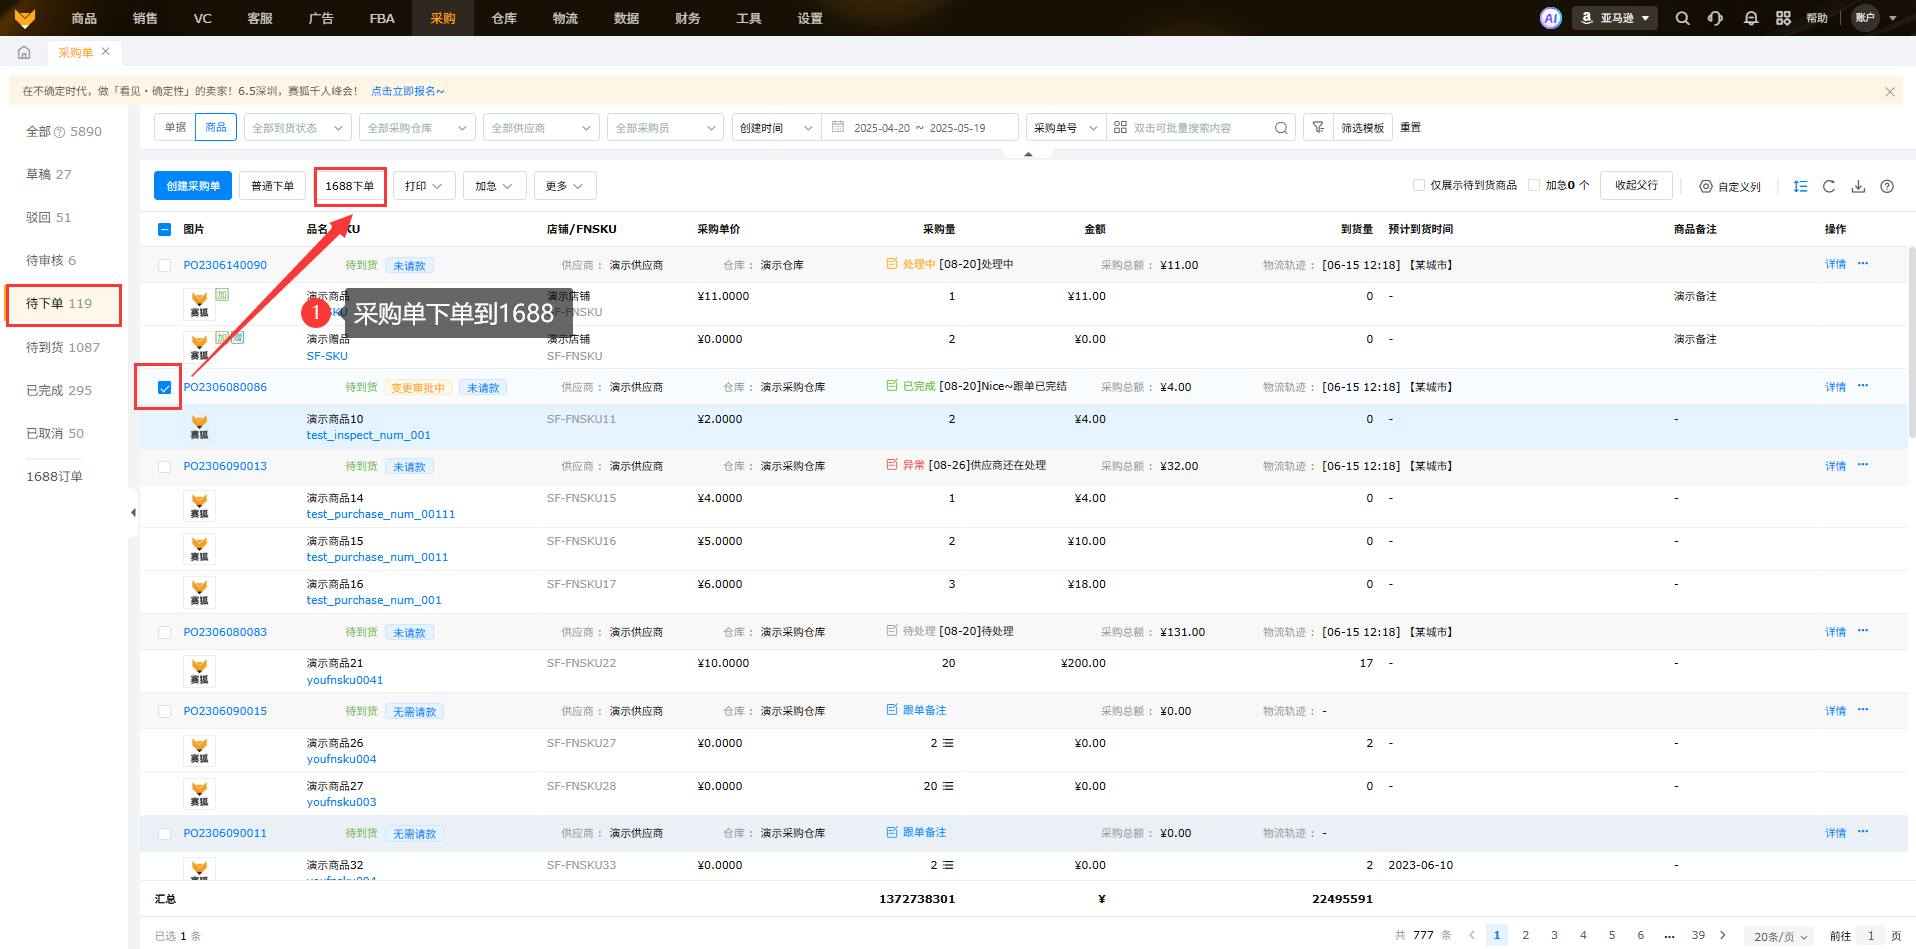The height and width of the screenshot is (949, 1916).
Task: Open the 全部采购仓库 dropdown
Action: coord(417,128)
